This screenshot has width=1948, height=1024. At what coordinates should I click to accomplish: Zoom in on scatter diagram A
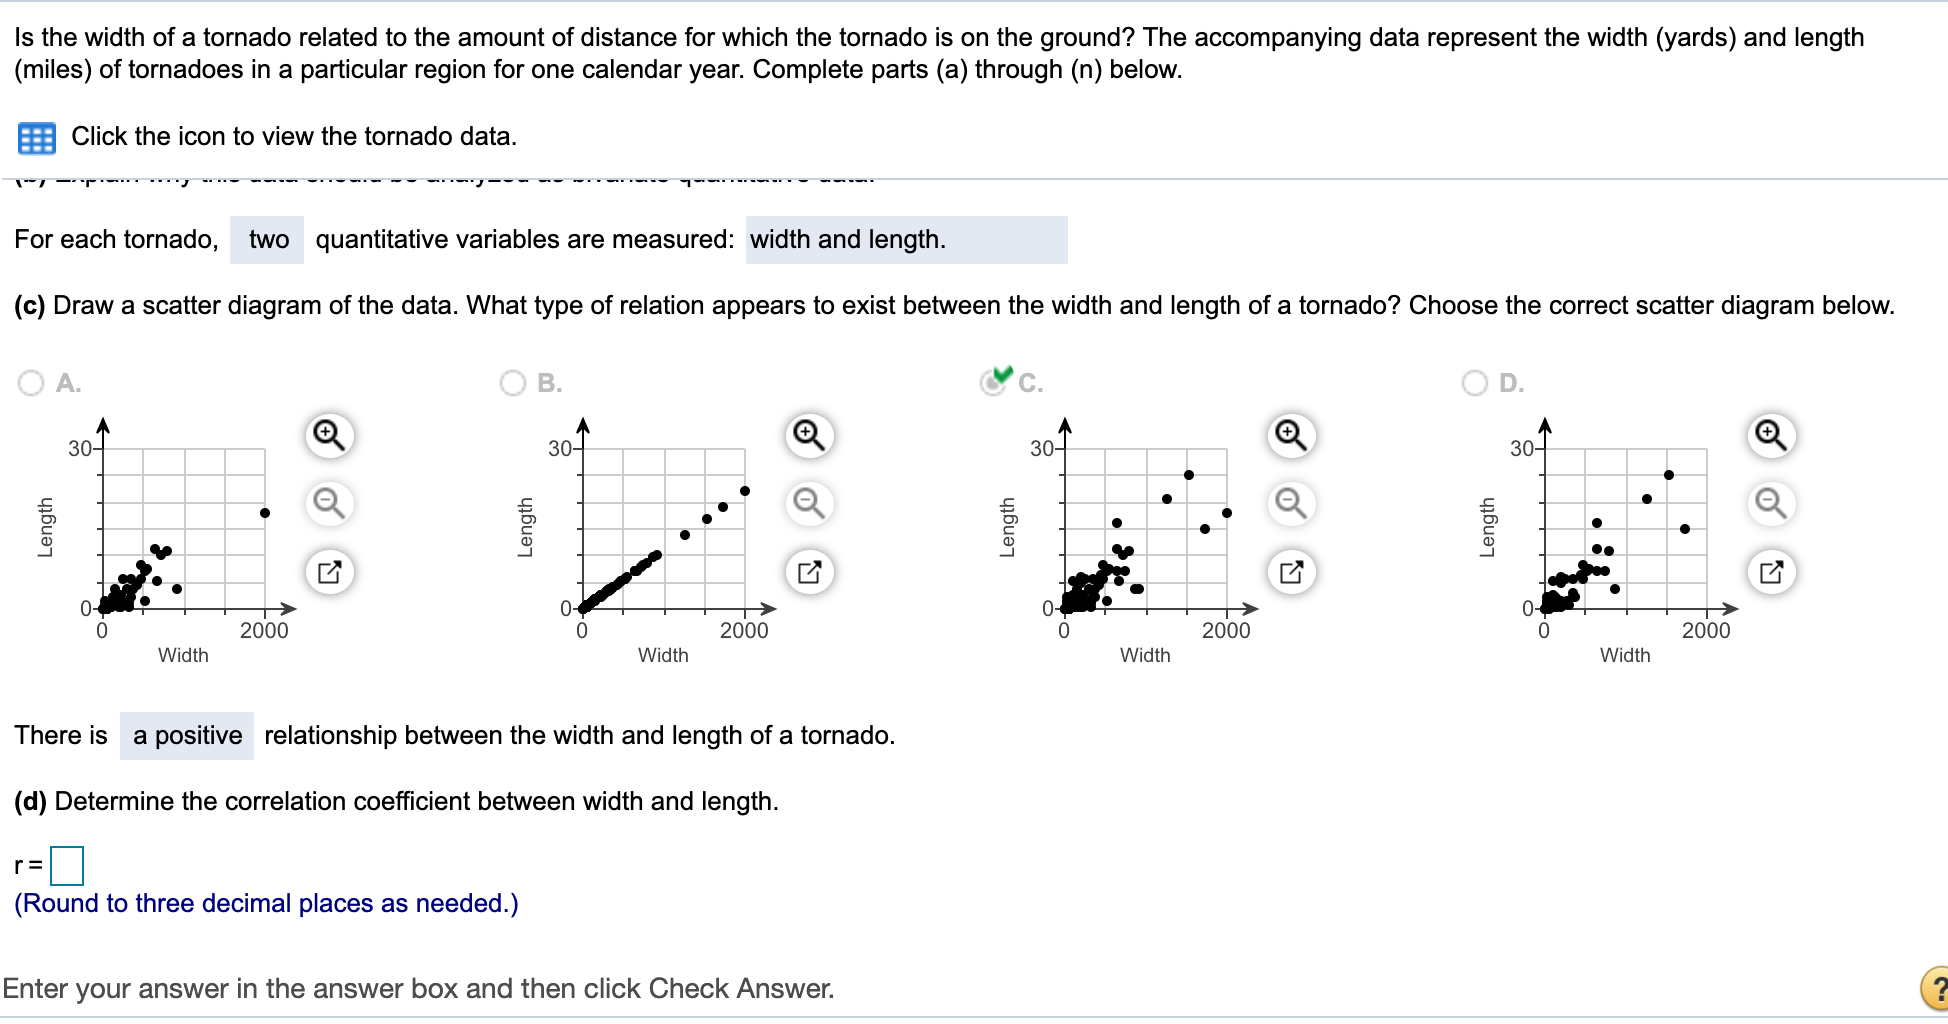pyautogui.click(x=330, y=436)
